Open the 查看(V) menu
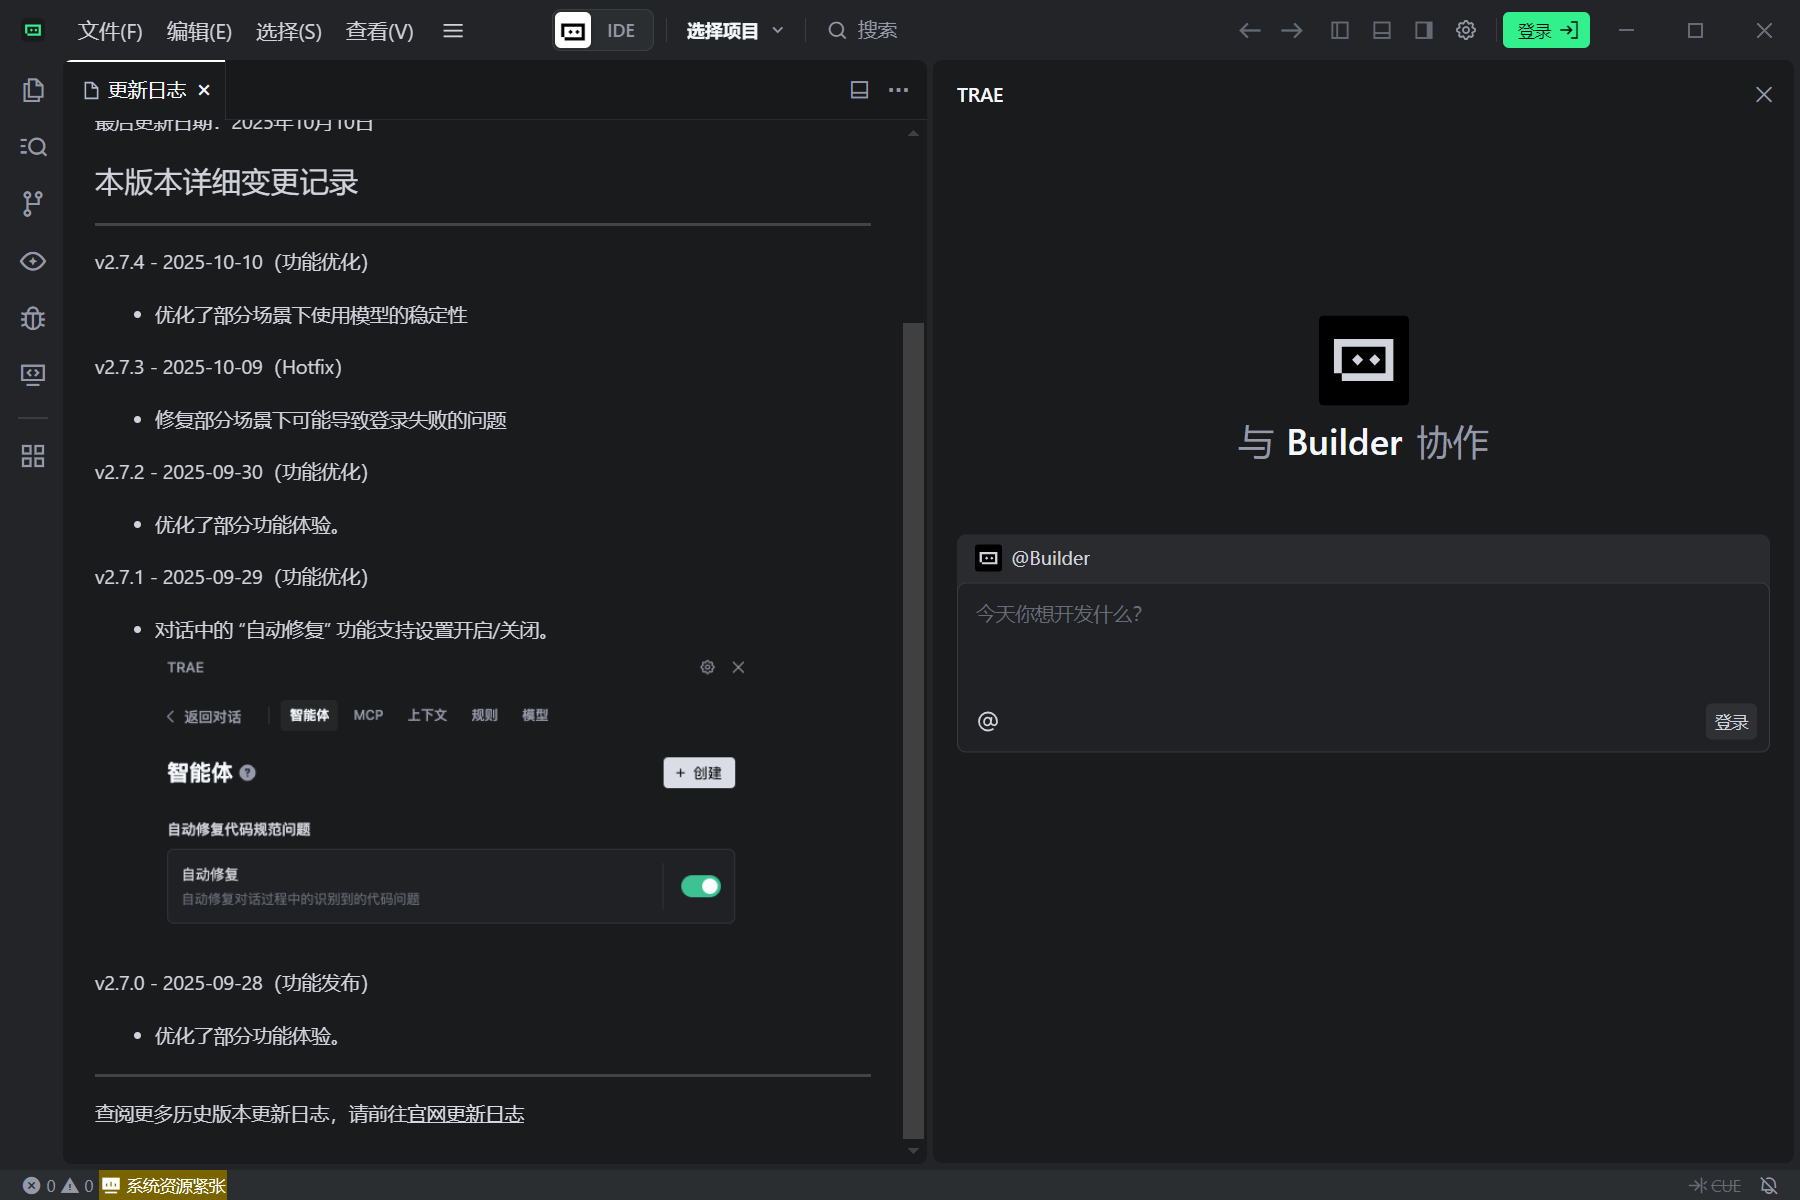Viewport: 1800px width, 1200px height. [379, 31]
